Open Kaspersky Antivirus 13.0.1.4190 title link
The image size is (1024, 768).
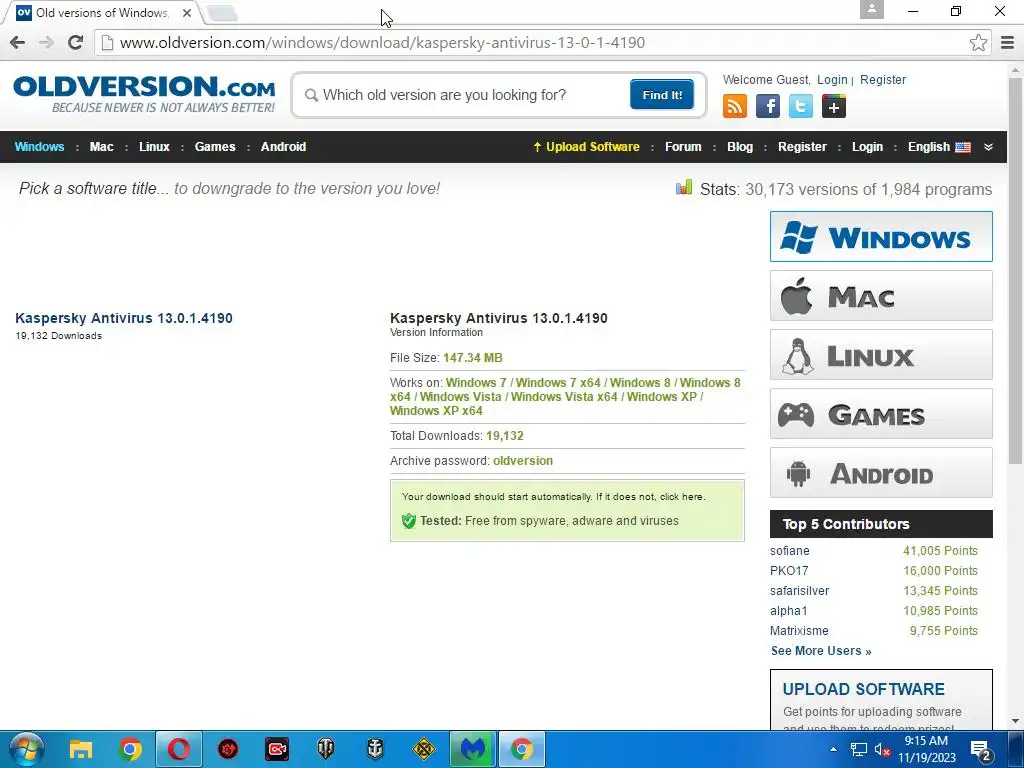123,318
